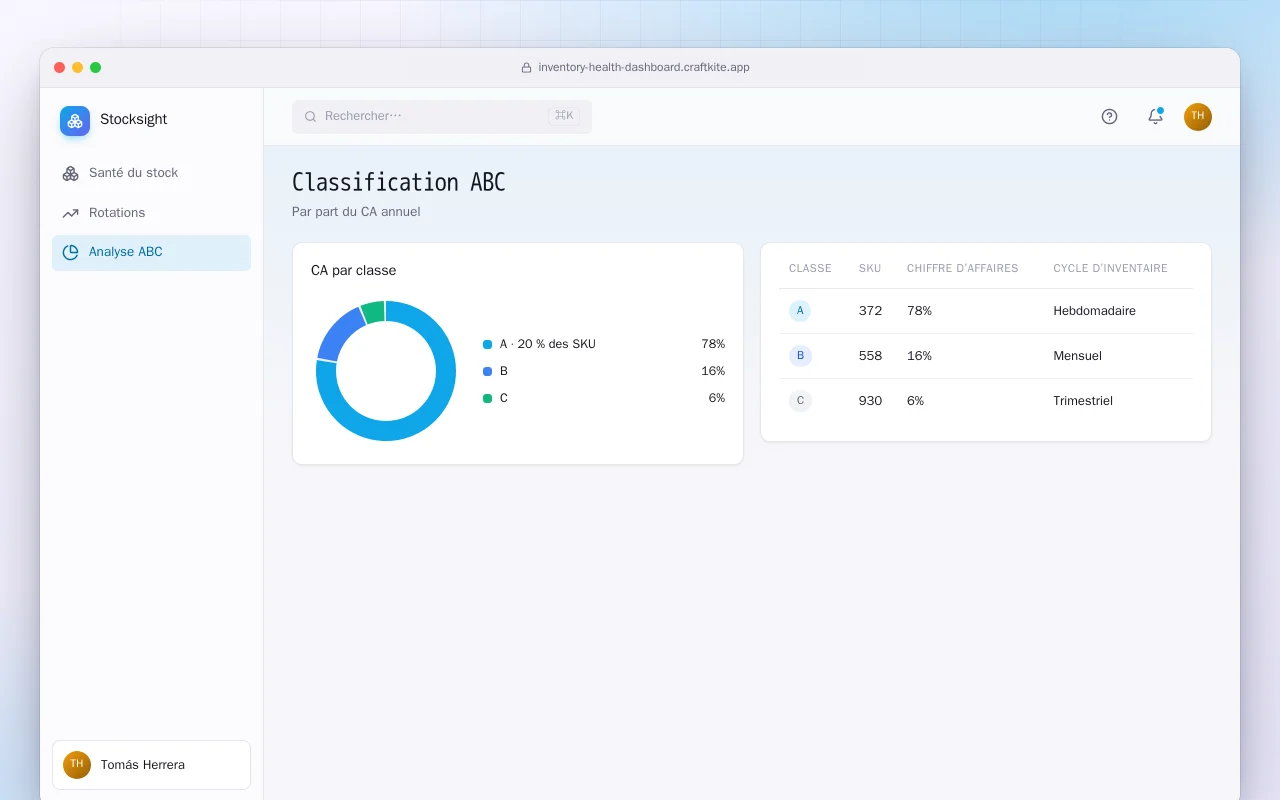Screen dimensions: 1280x800
Task: Open help via question mark icon
Action: pyautogui.click(x=1109, y=116)
